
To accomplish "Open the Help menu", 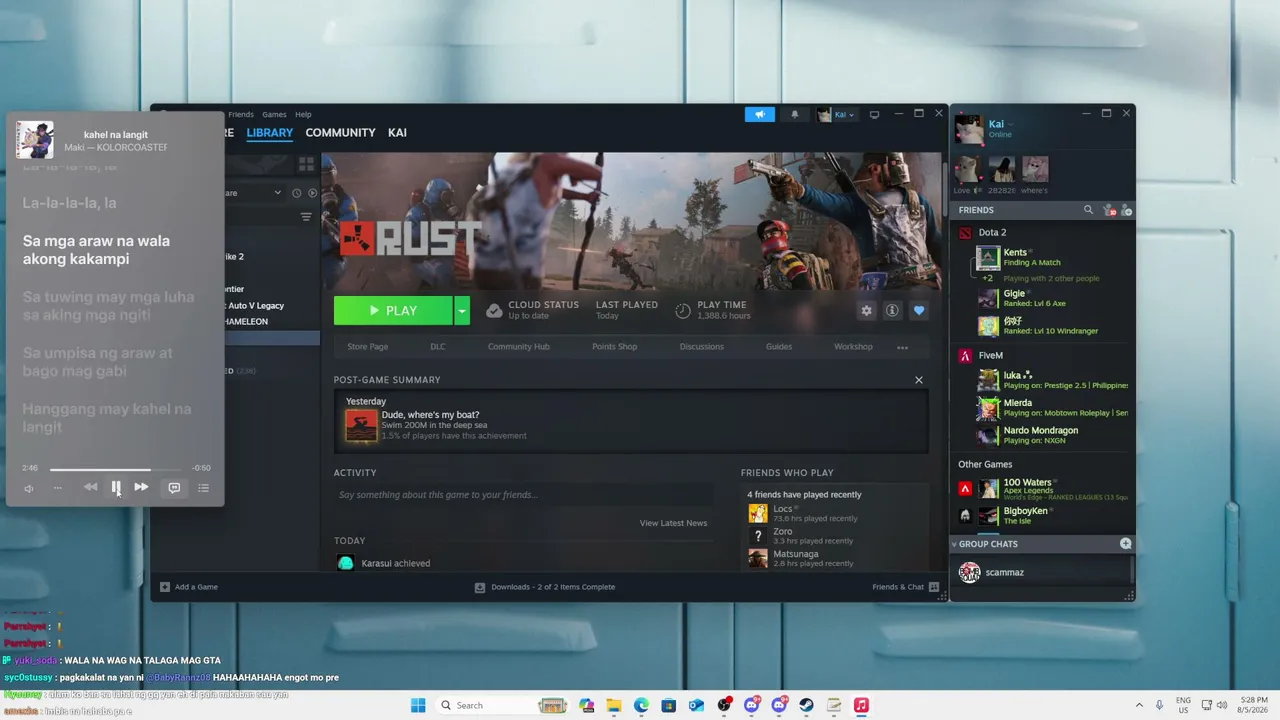I will (303, 114).
